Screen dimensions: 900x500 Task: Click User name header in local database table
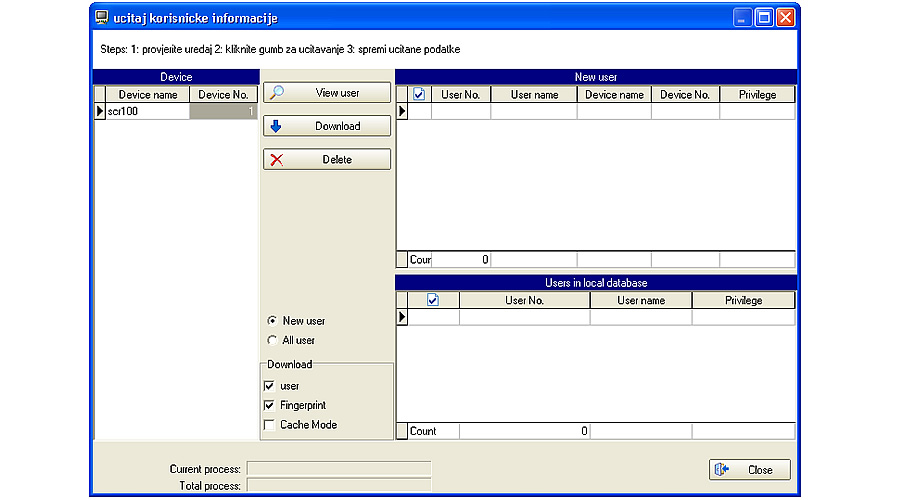640,300
